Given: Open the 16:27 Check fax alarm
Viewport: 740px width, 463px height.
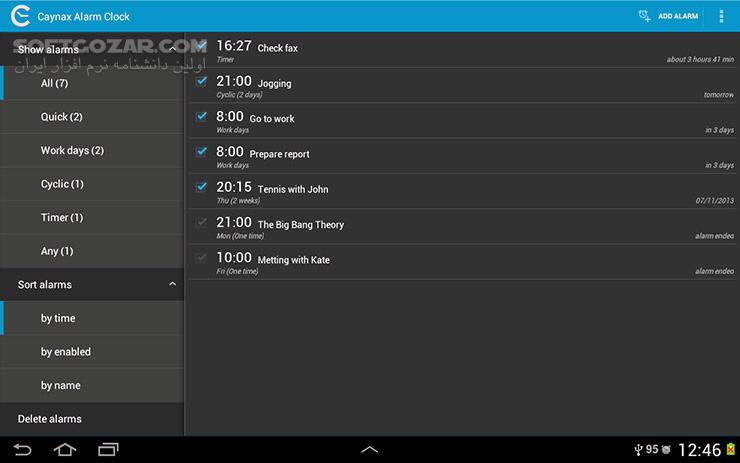Looking at the screenshot, I should [x=462, y=50].
